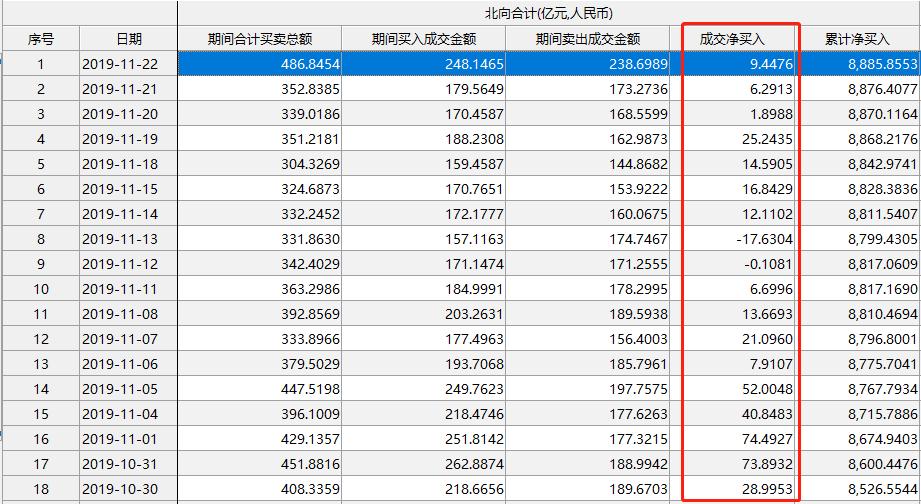Click net buy value -17.6304
The image size is (921, 504).
pos(732,238)
